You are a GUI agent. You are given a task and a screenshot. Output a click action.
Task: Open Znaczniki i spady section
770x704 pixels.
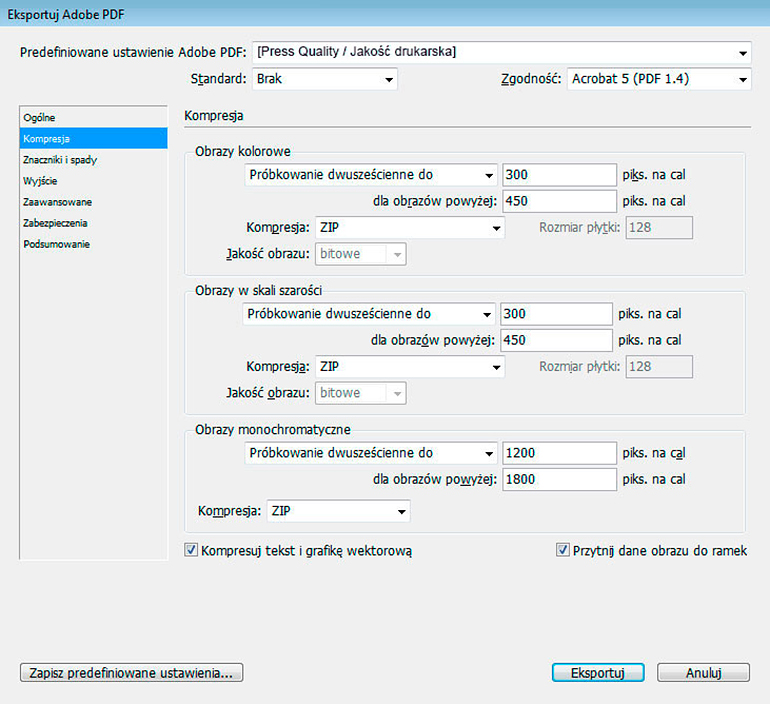pos(94,160)
